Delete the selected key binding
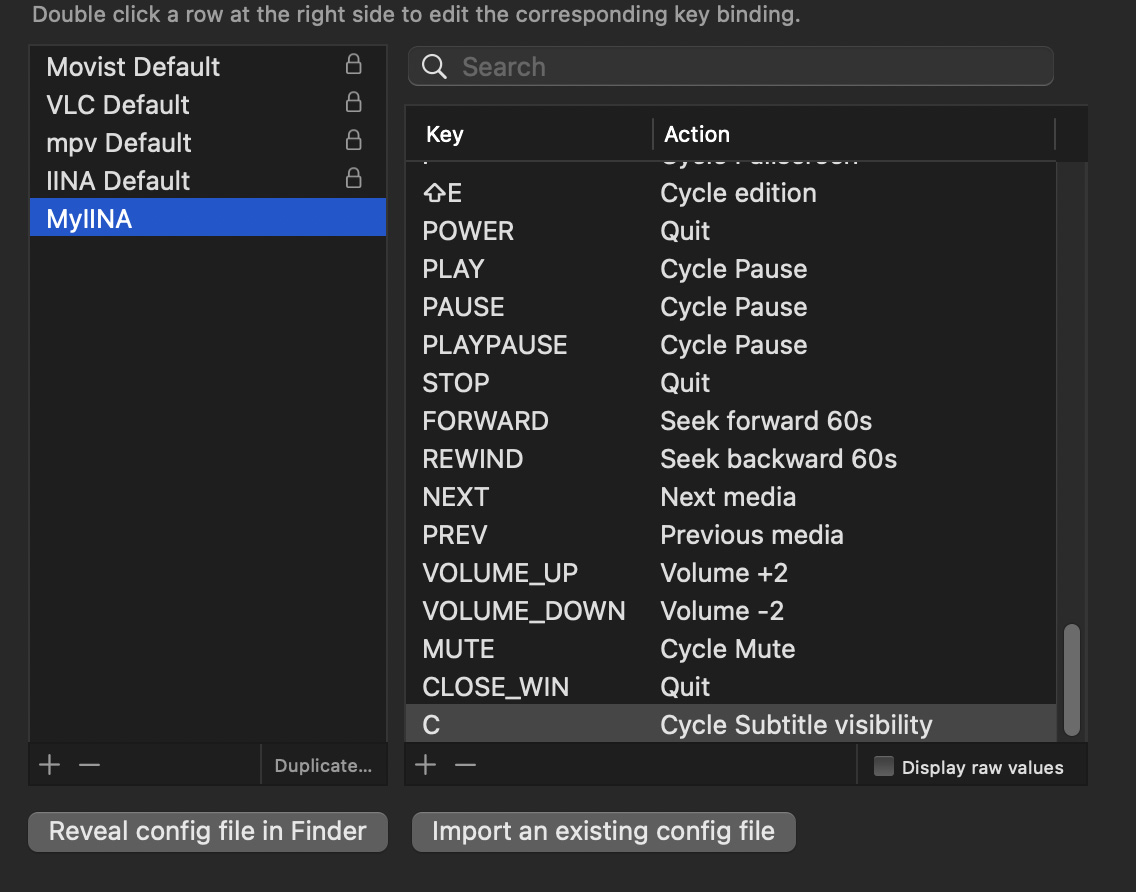 click(x=465, y=766)
